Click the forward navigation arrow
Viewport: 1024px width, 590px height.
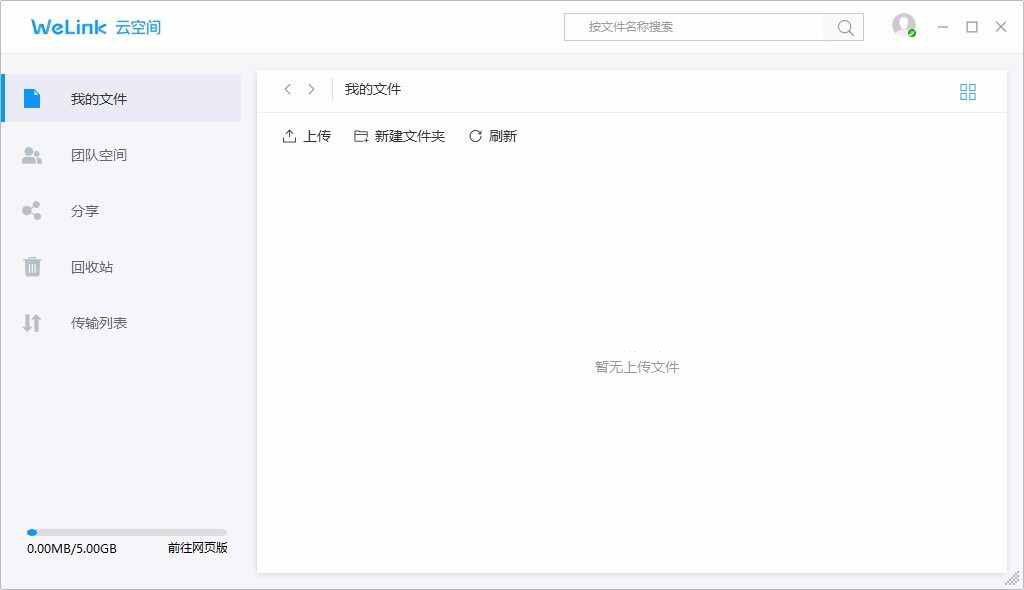click(312, 89)
